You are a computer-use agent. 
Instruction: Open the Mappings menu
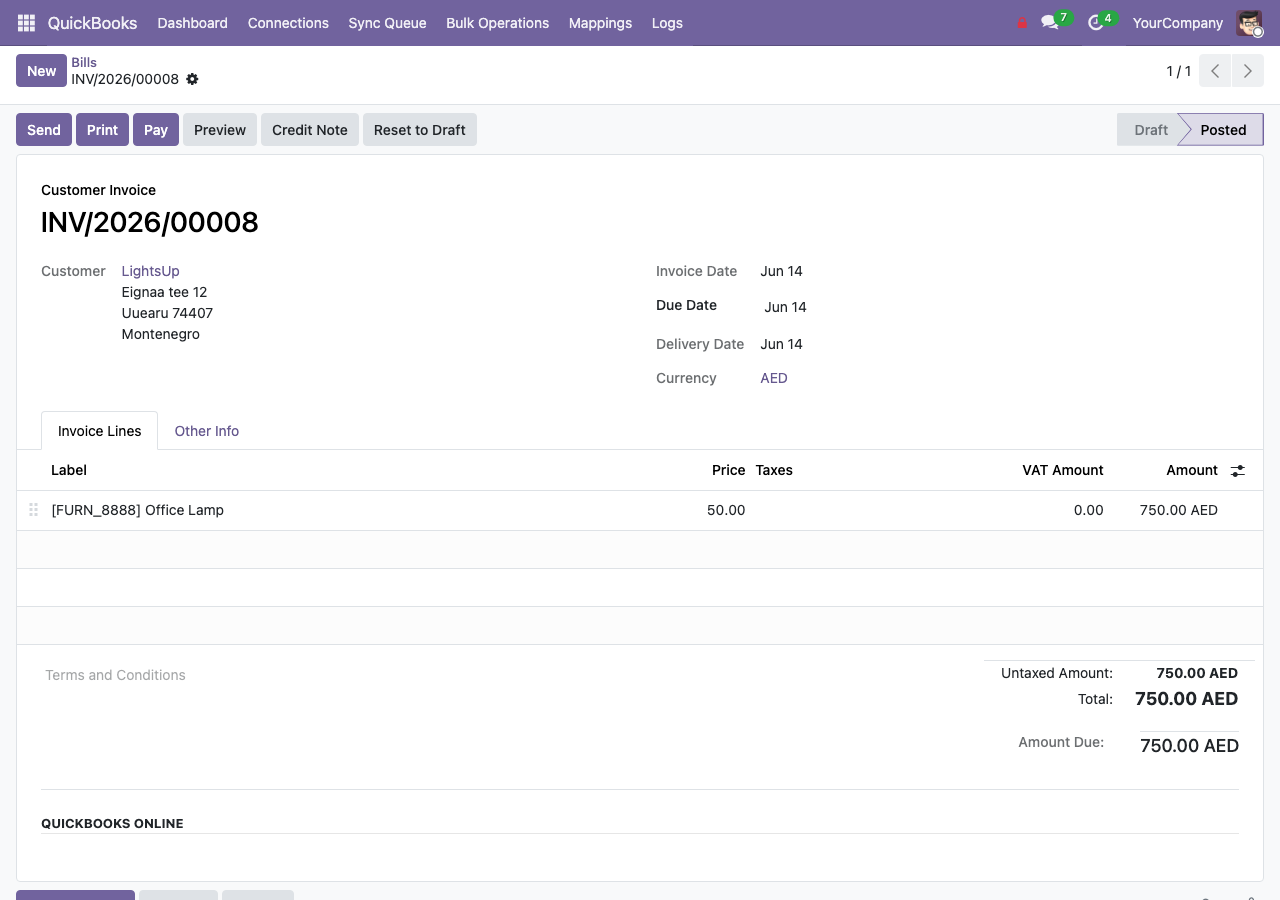coord(600,23)
